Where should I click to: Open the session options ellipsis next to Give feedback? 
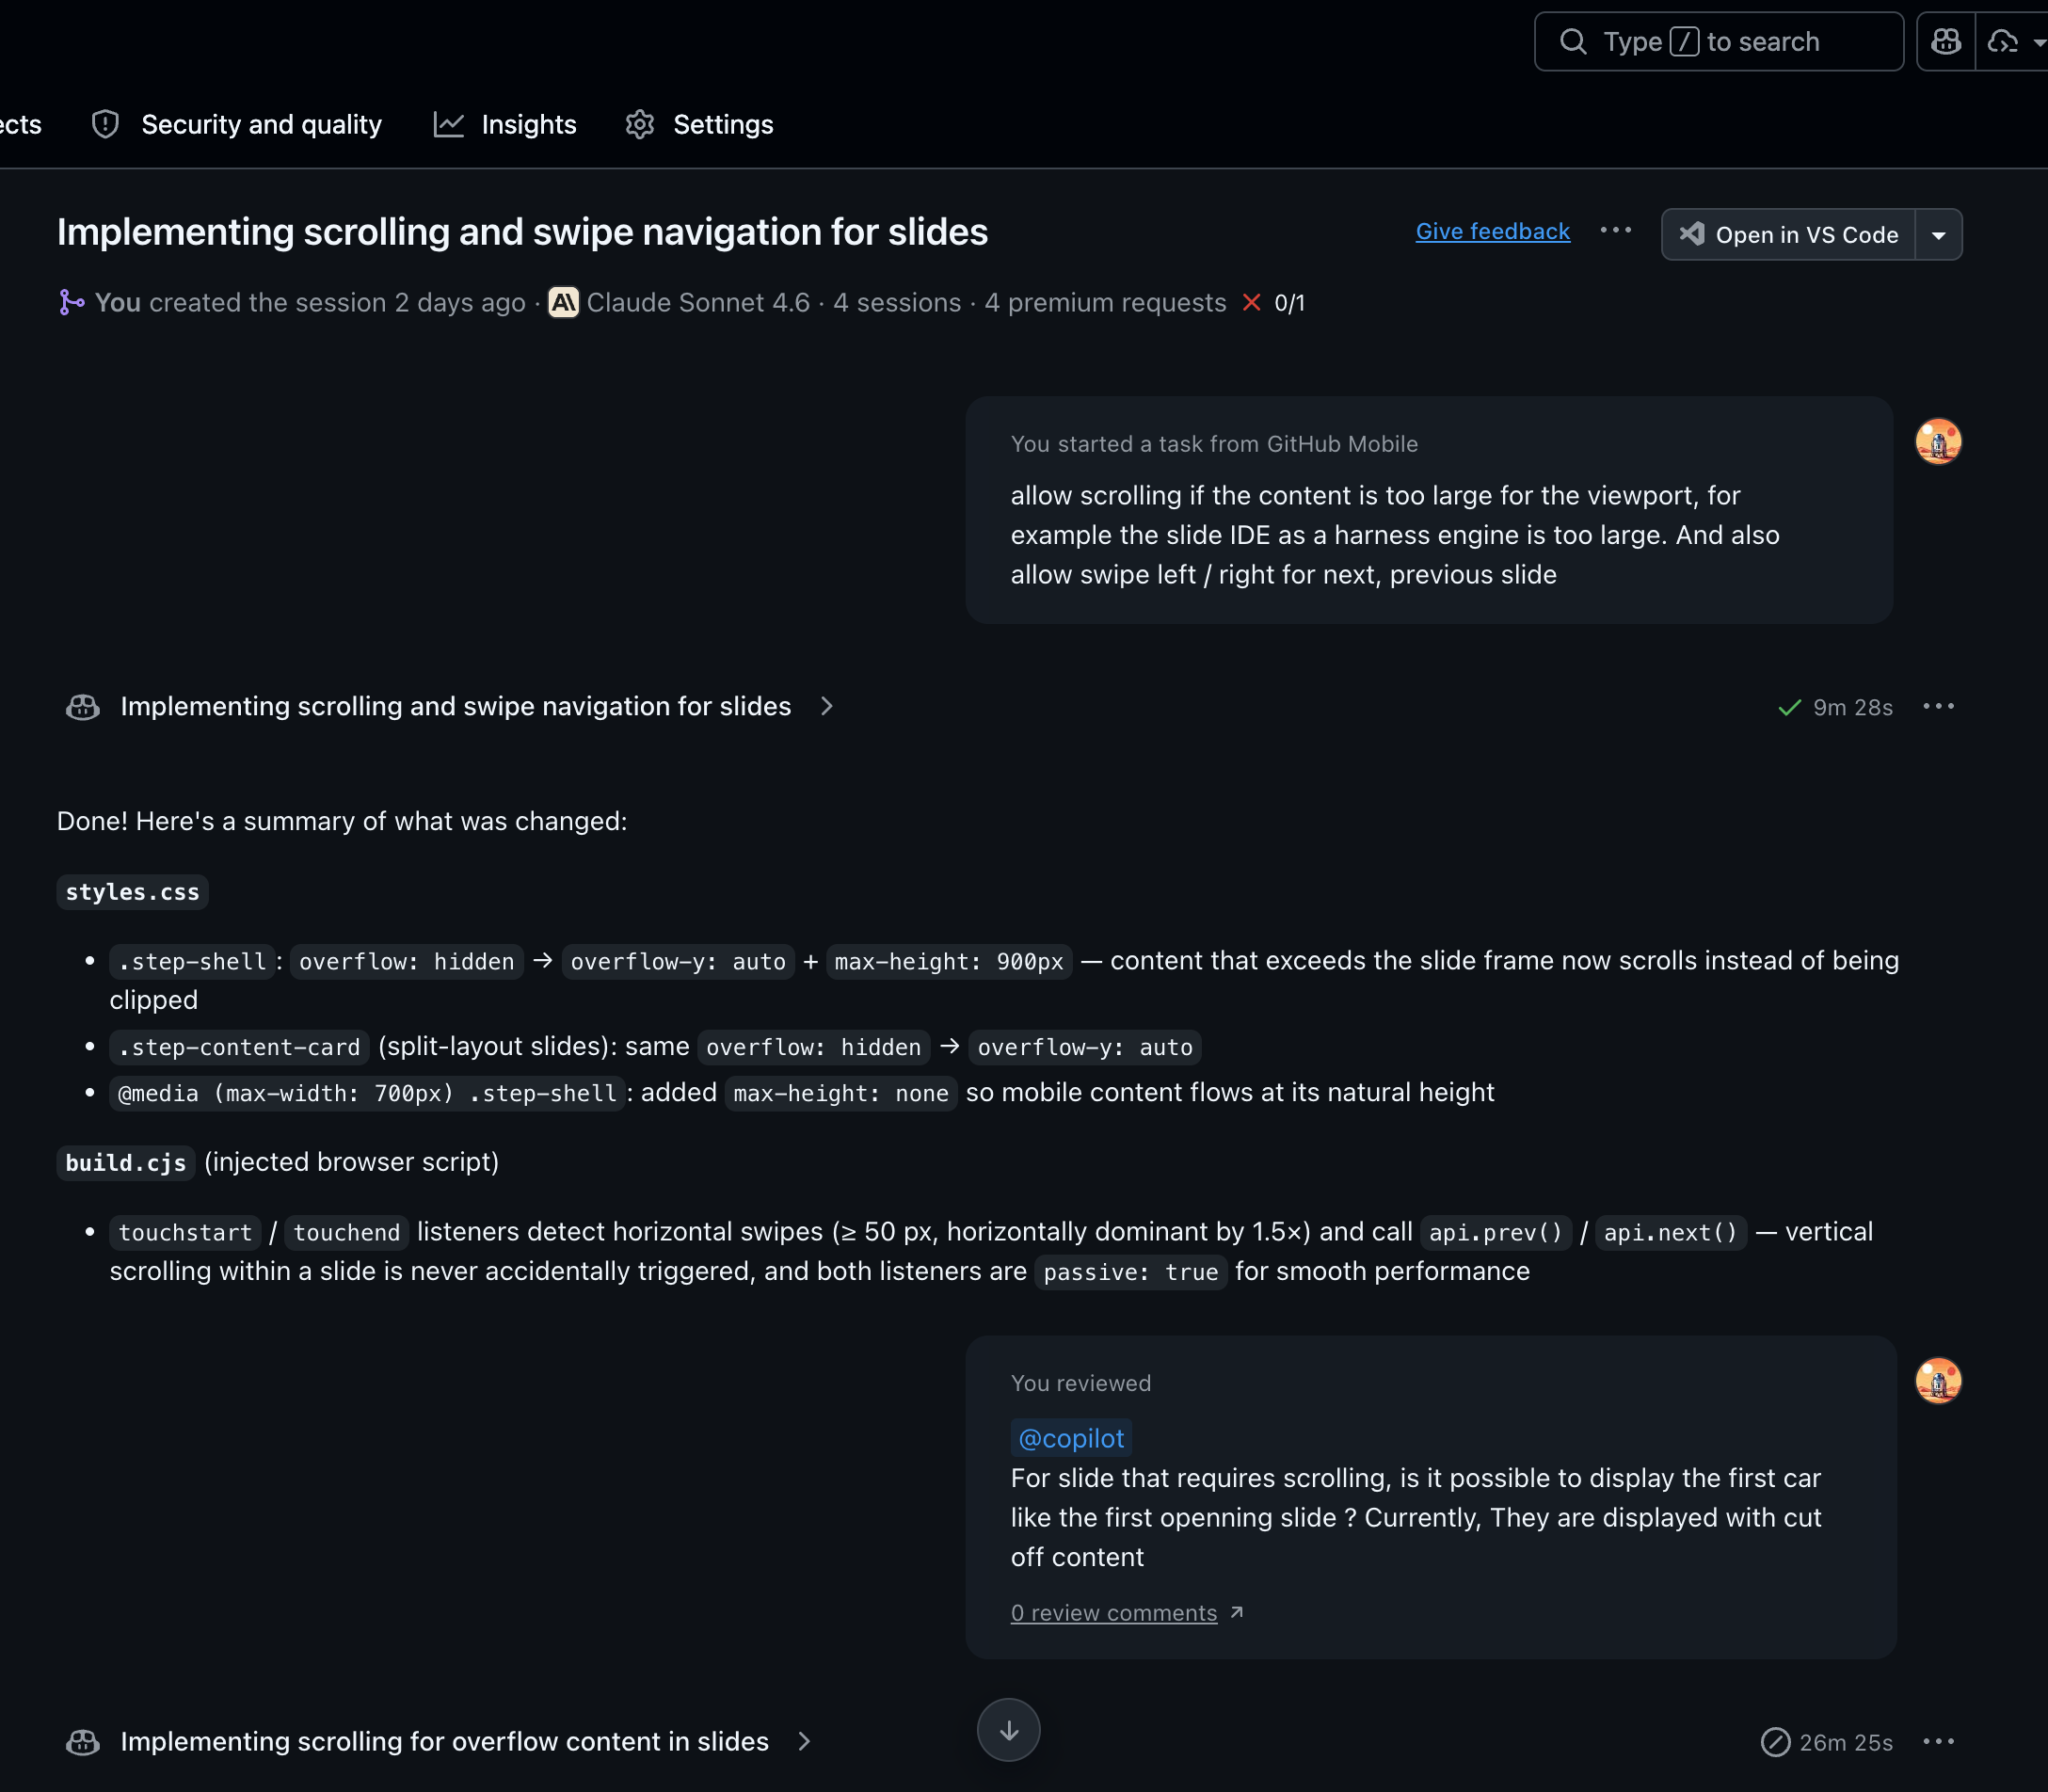(1615, 231)
